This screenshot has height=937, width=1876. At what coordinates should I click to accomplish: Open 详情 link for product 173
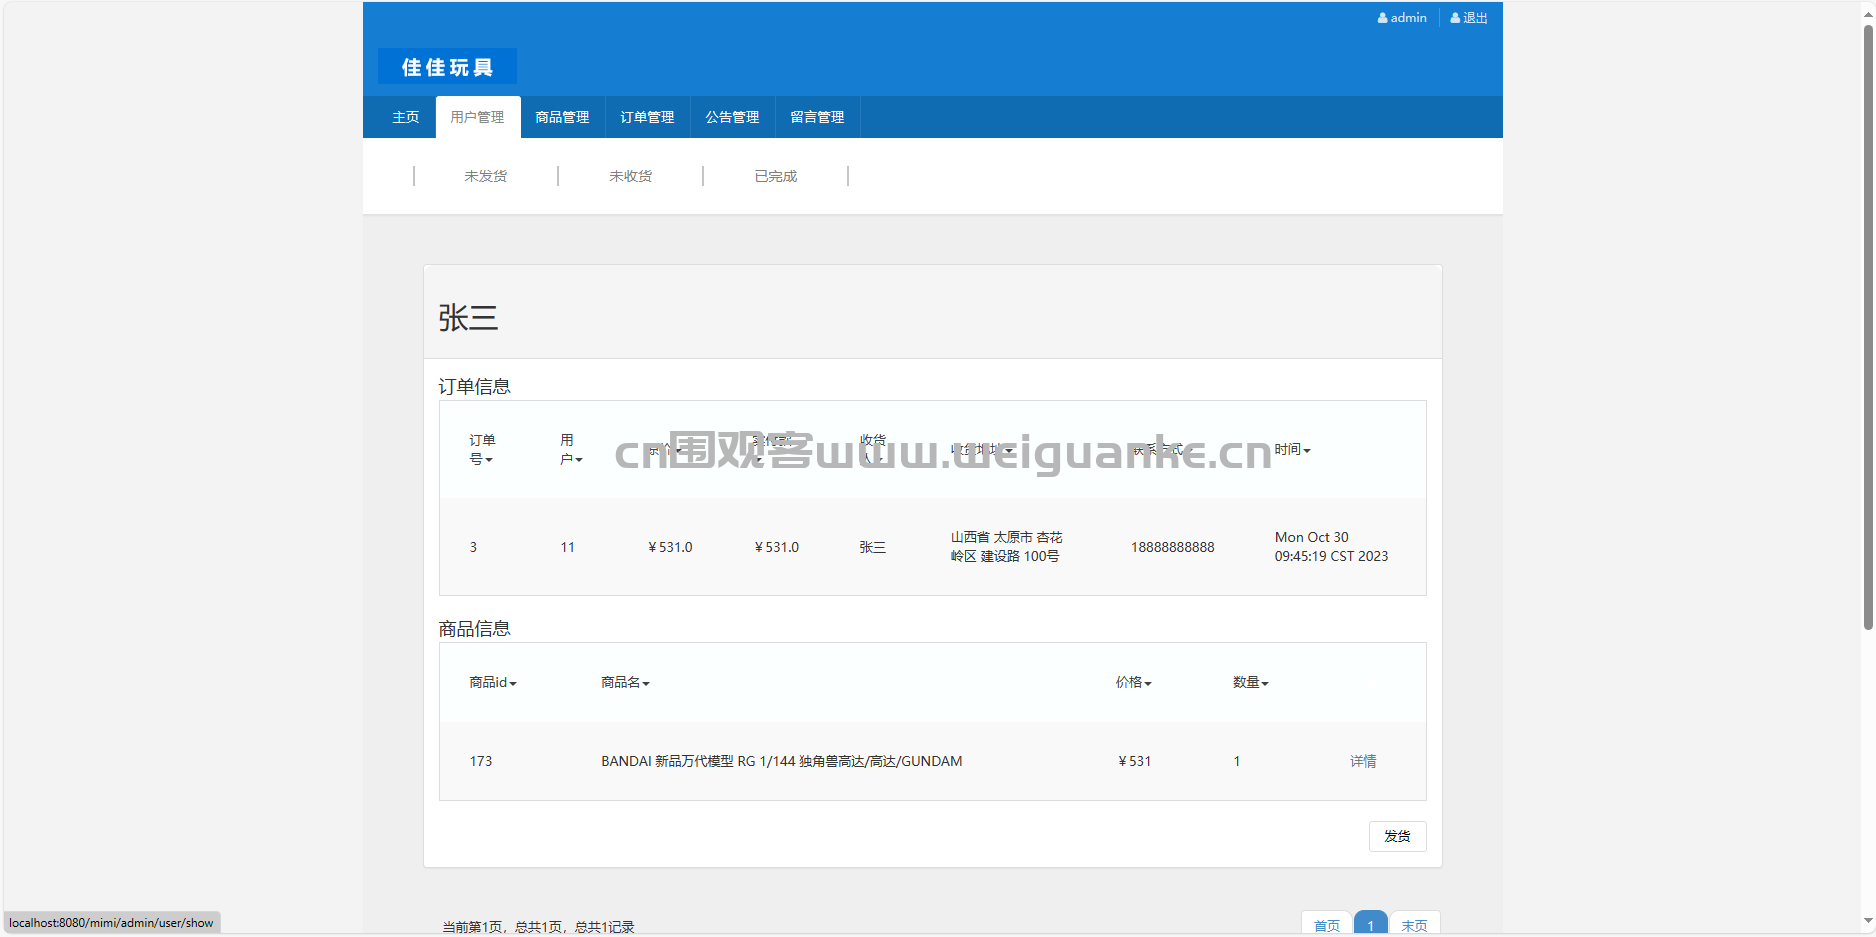point(1363,761)
